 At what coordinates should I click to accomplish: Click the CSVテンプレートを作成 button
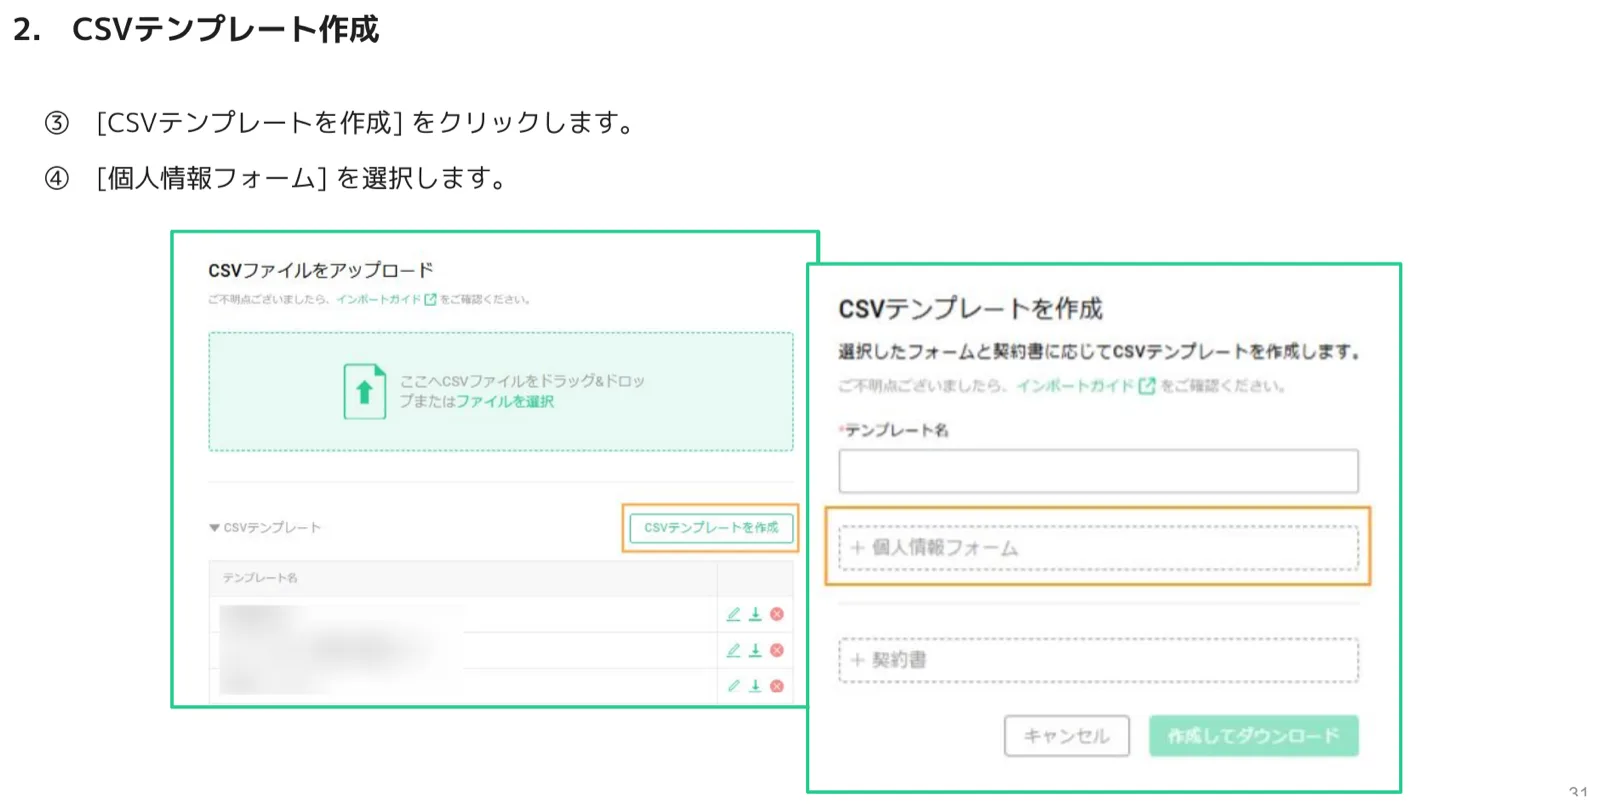[x=711, y=527]
